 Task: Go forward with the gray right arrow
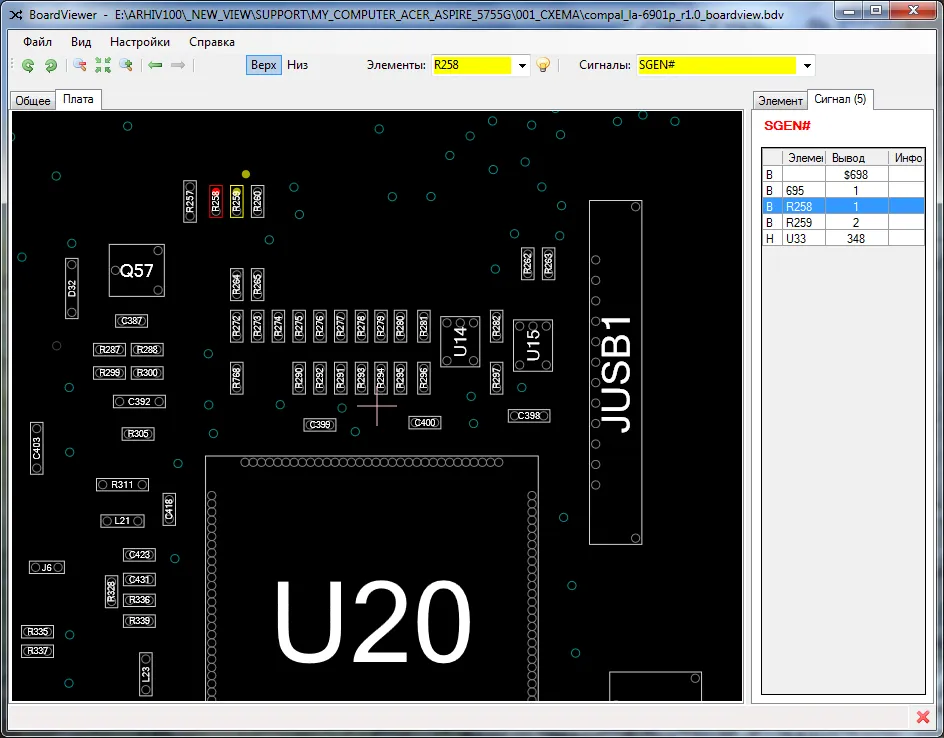click(178, 65)
